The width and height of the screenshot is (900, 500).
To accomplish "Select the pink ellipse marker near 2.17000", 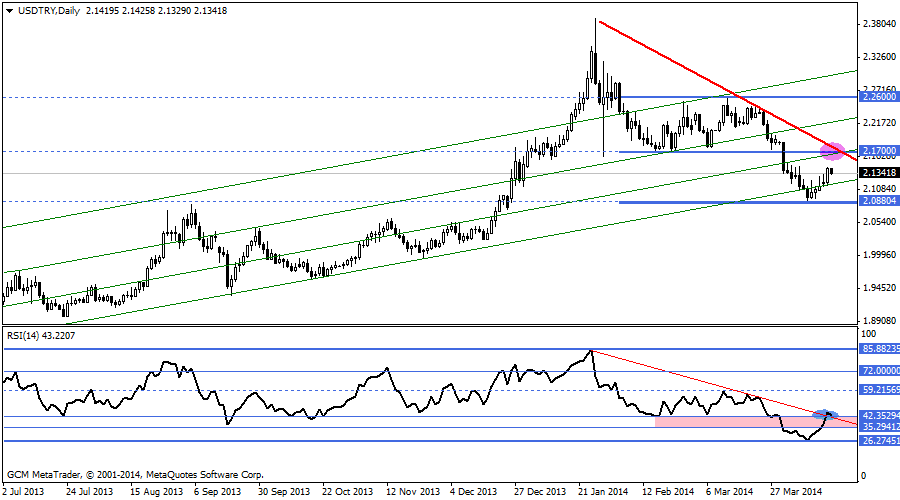I will coord(832,151).
